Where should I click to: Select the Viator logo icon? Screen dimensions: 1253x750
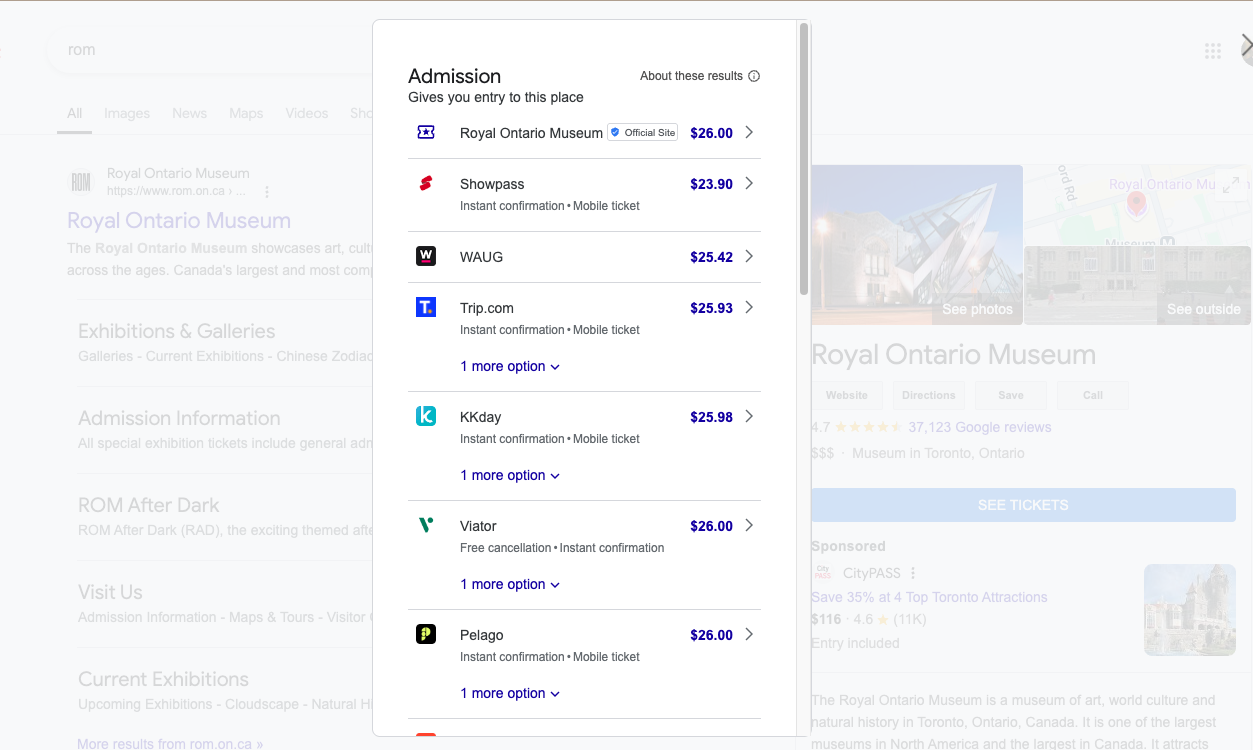426,525
